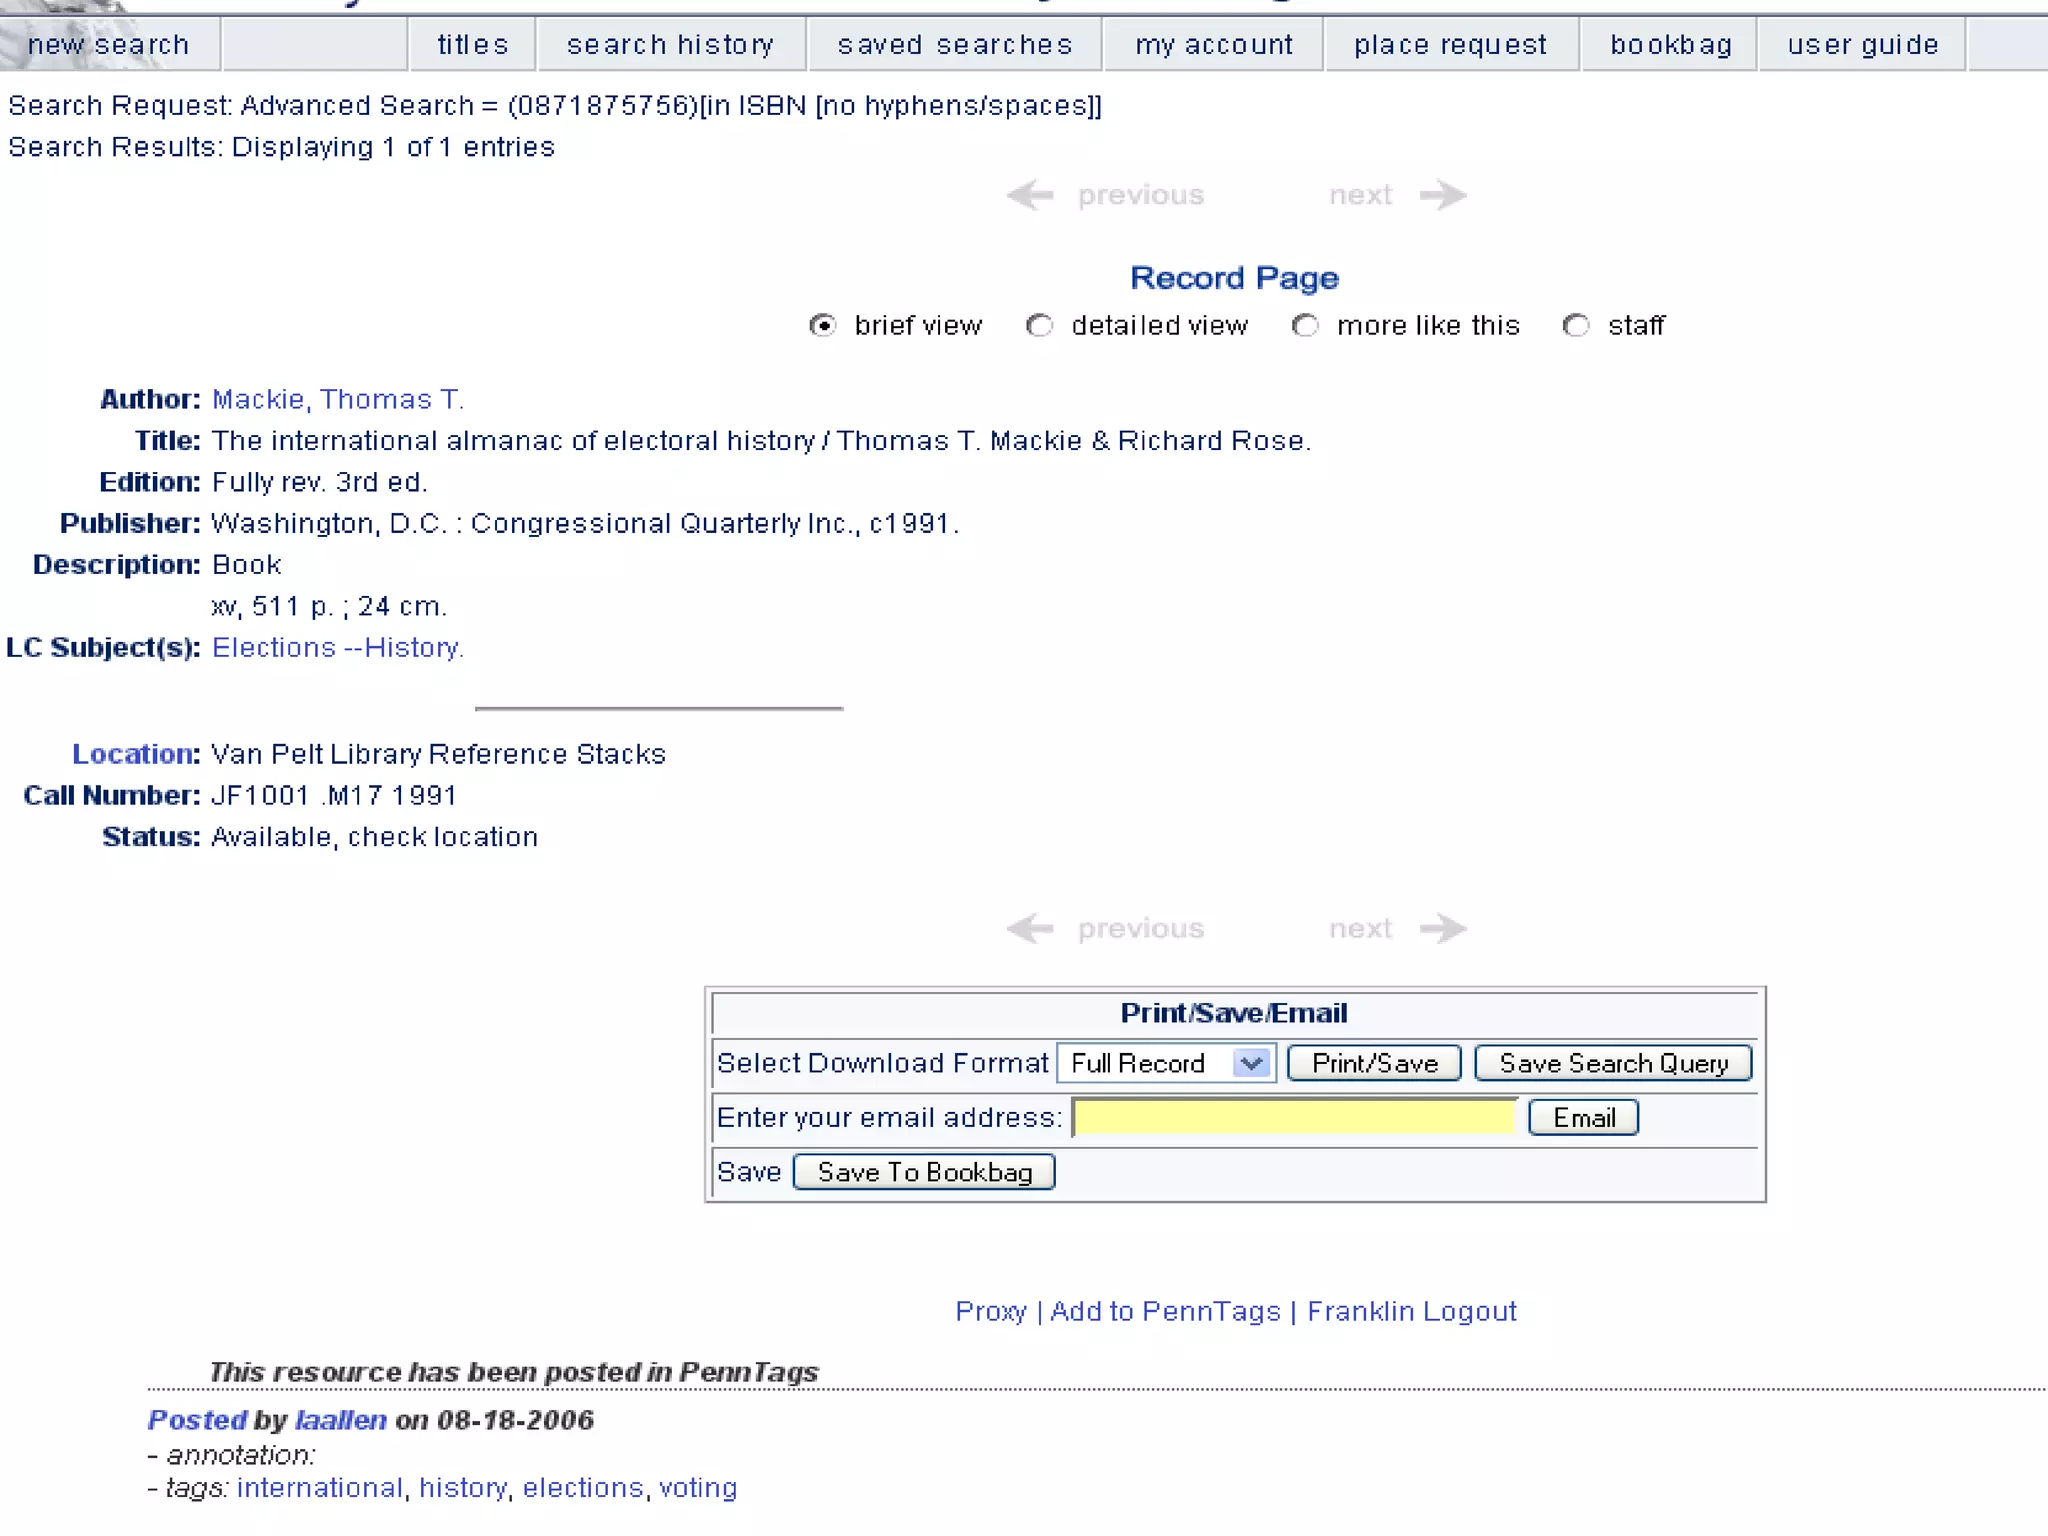Open the search history menu
2048x1536 pixels.
671,45
